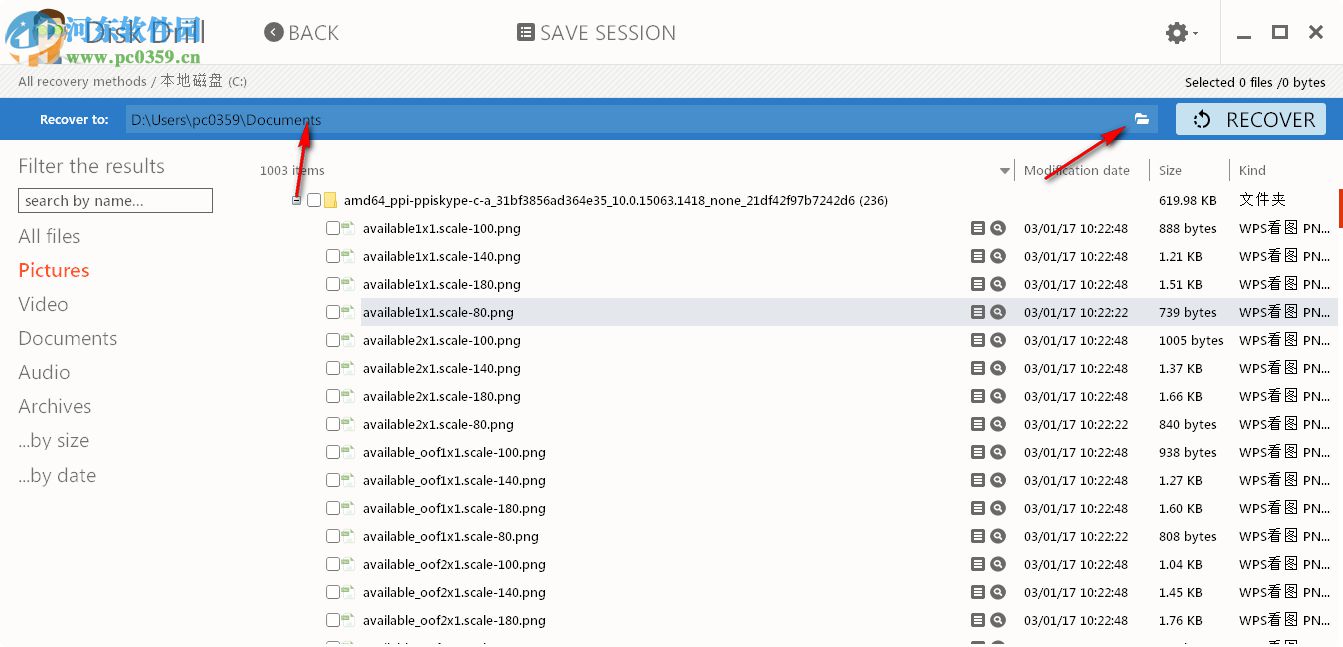
Task: Check the box for available1x1.scale-180.png
Action: click(333, 284)
